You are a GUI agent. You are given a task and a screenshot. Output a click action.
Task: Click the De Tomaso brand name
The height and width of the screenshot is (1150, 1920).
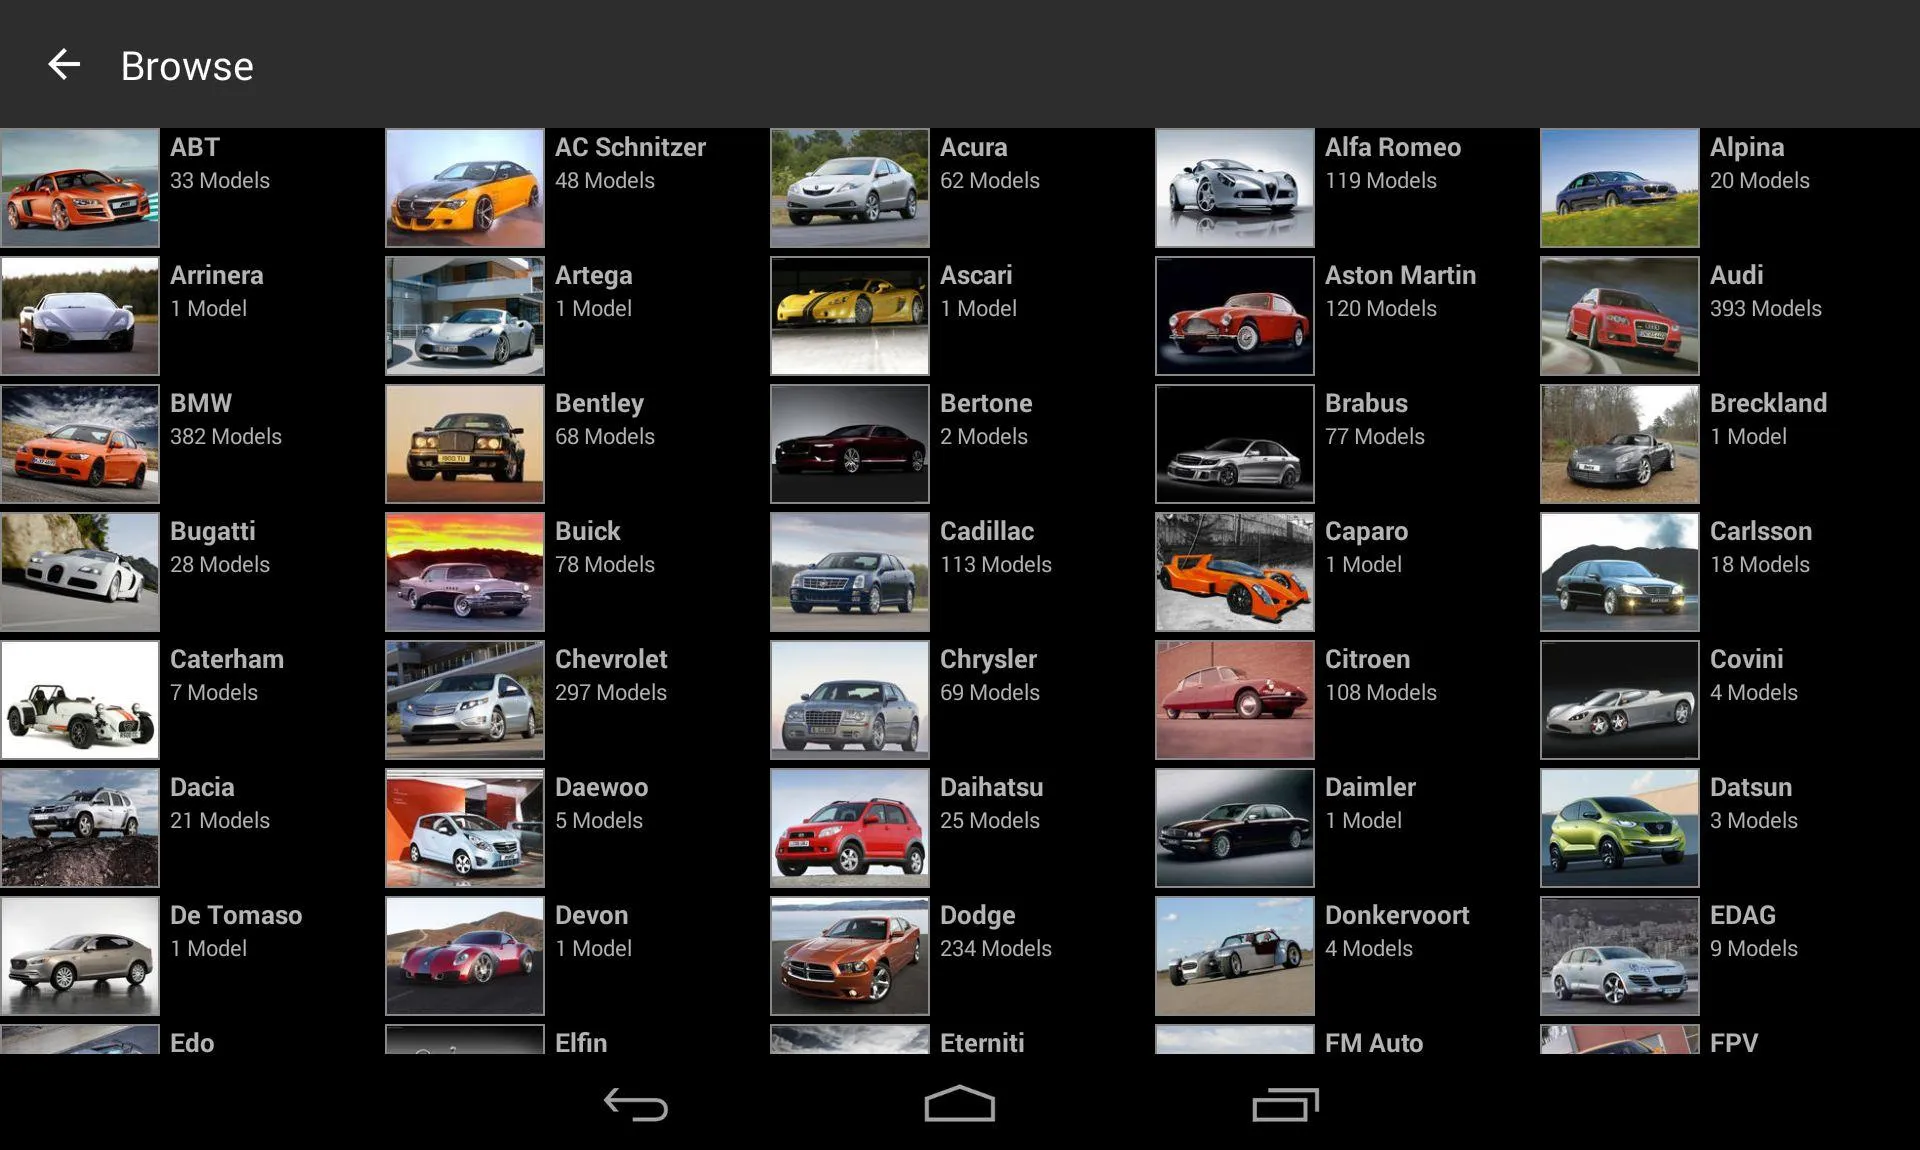tap(236, 915)
